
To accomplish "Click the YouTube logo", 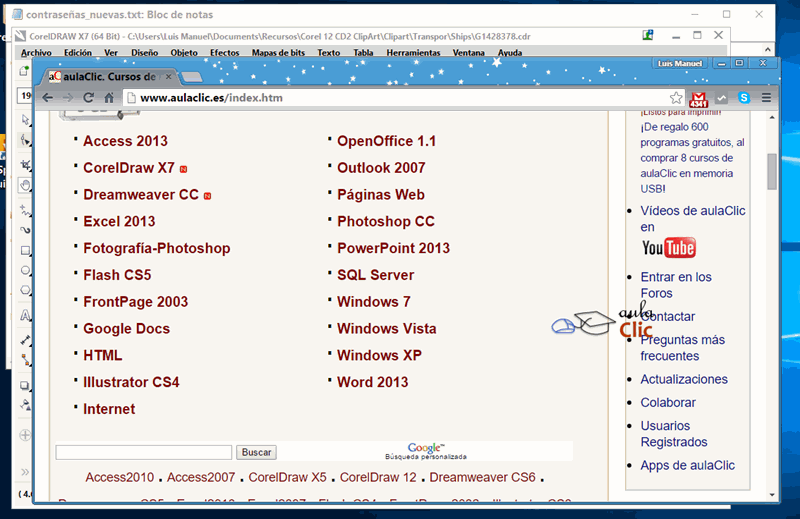I will (x=668, y=248).
